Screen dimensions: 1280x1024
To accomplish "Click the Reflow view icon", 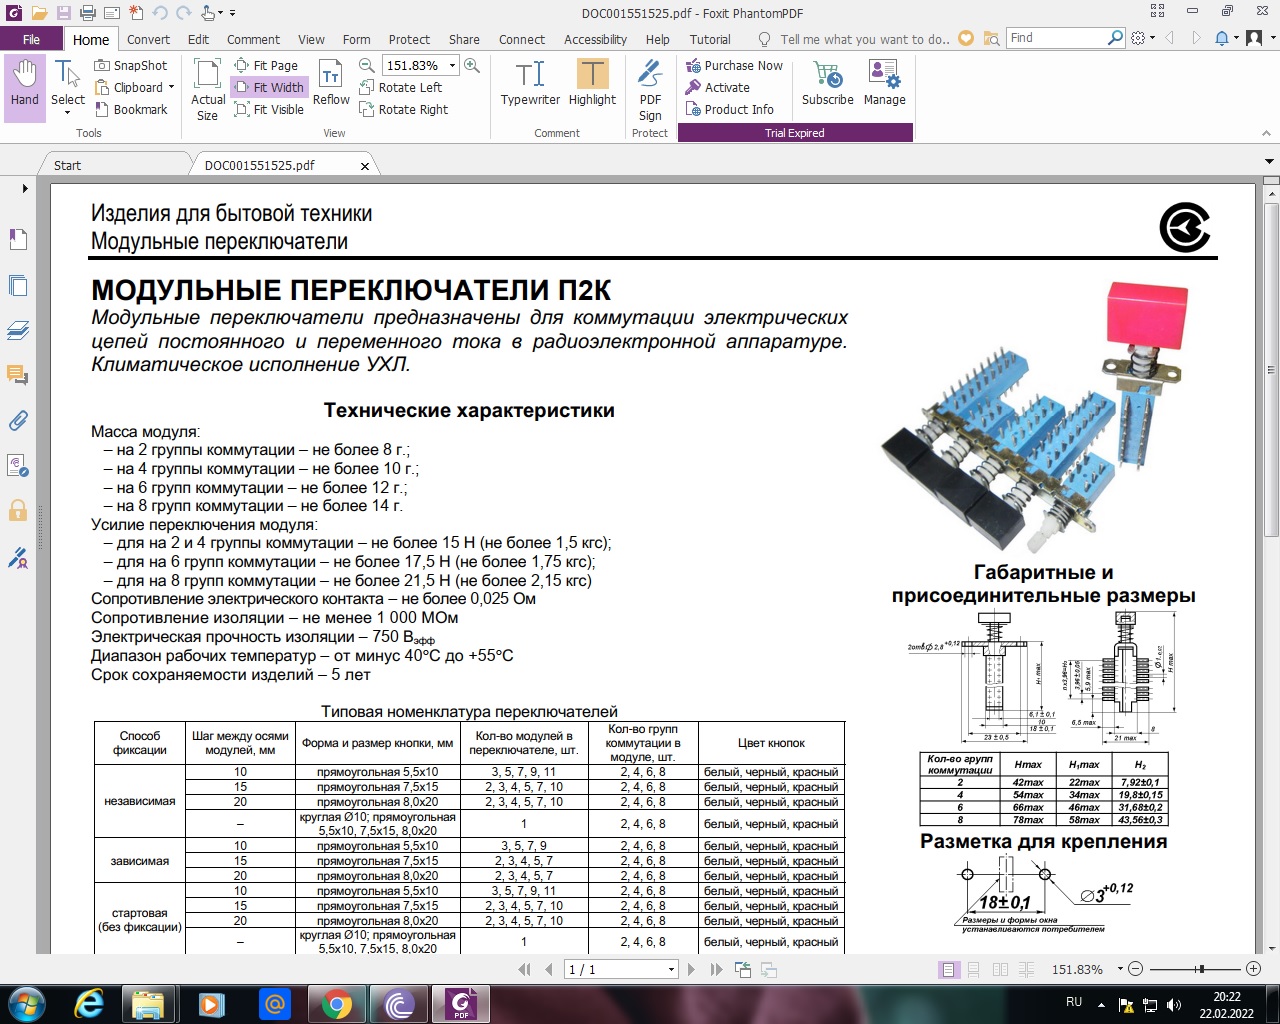I will 331,83.
